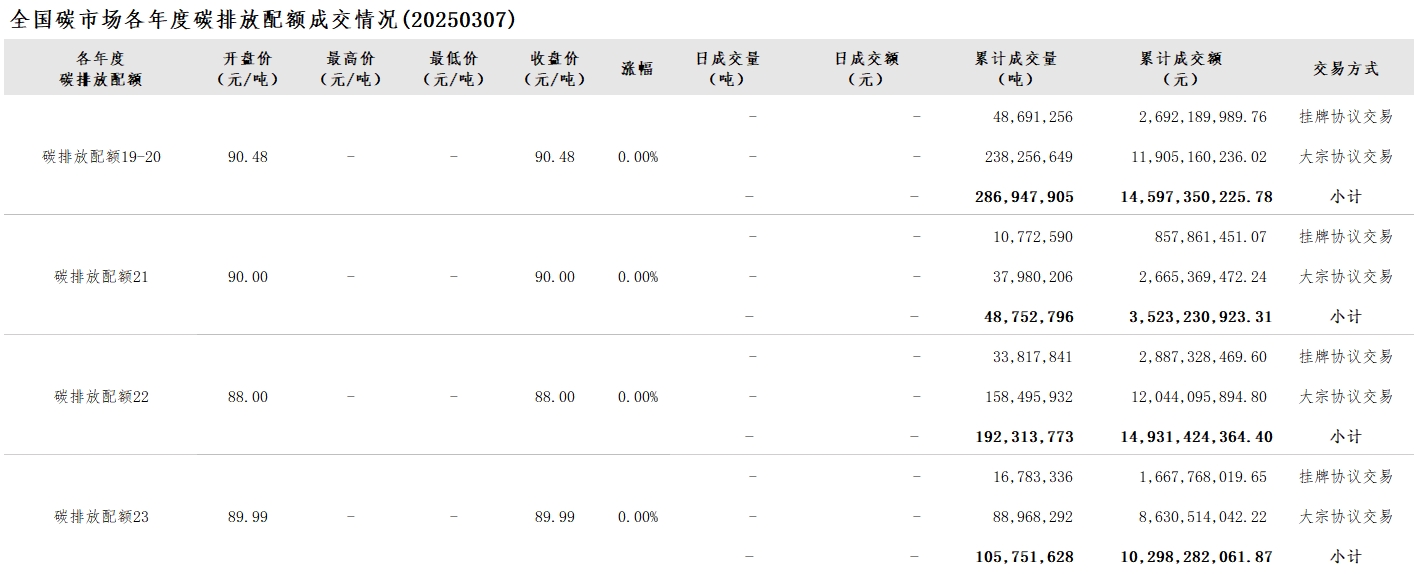Click the 最高价 column header
Image resolution: width=1419 pixels, height=574 pixels.
tap(351, 69)
